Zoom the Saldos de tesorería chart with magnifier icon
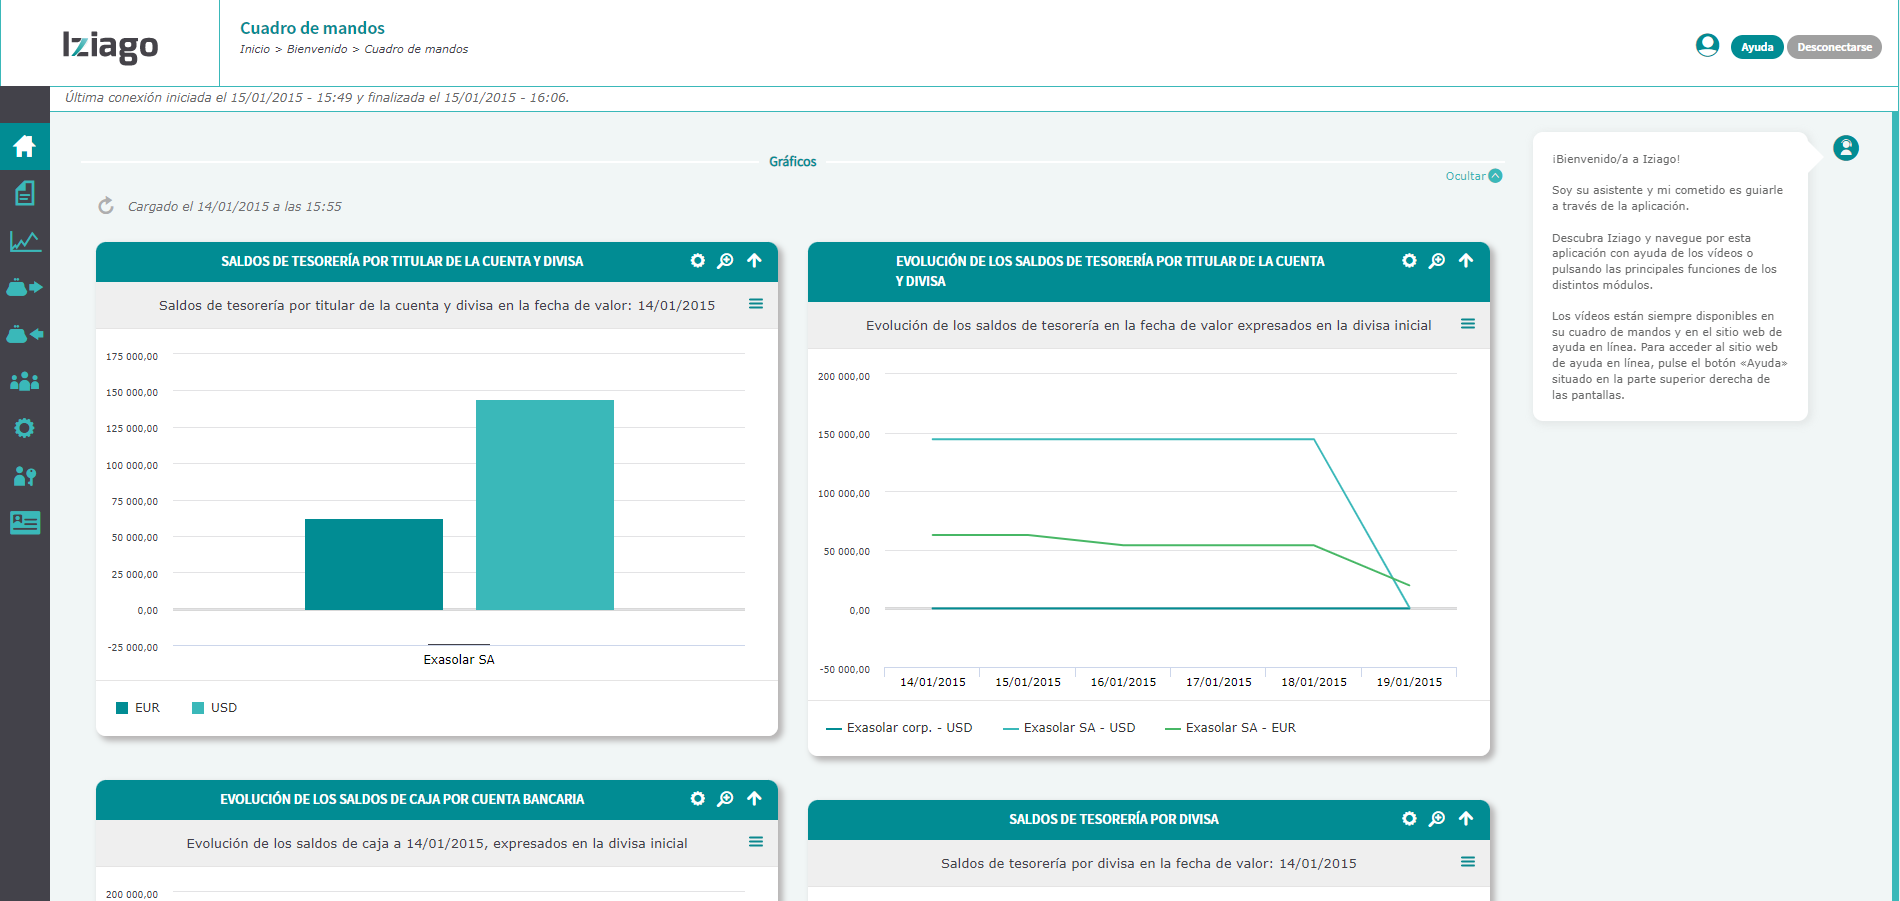This screenshot has height=901, width=1900. [725, 260]
